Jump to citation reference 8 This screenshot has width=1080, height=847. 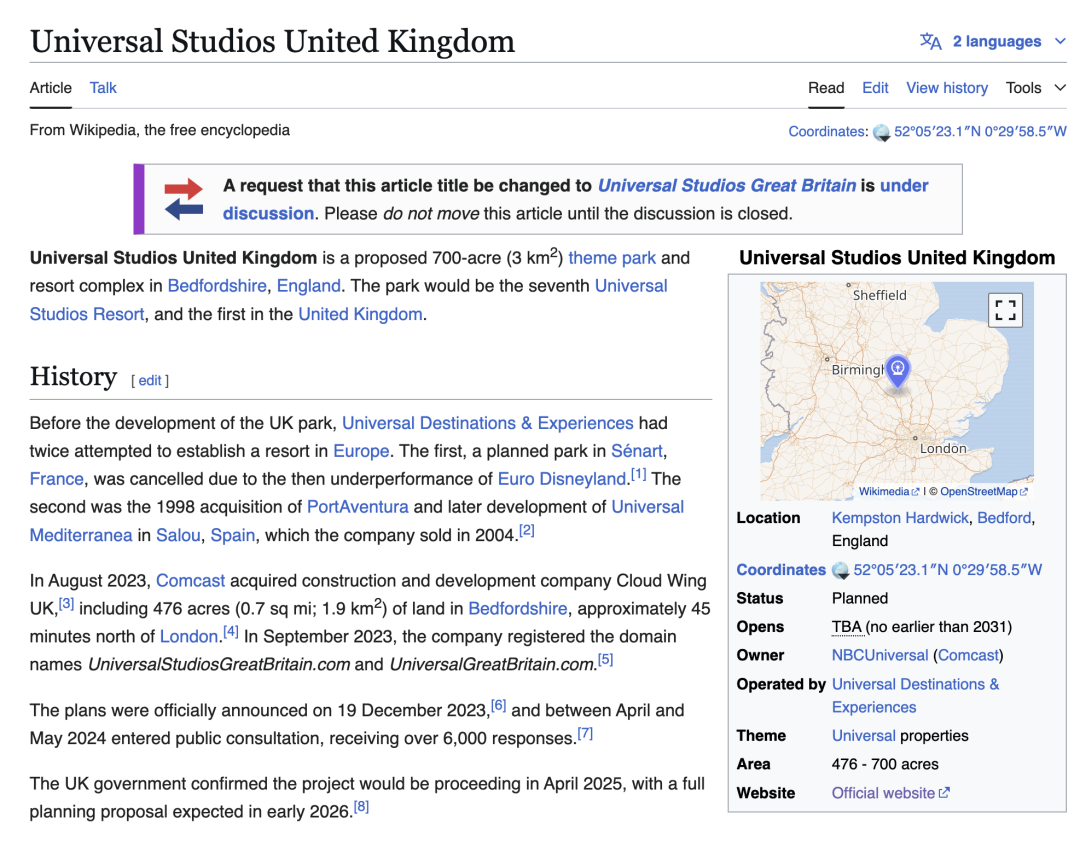tap(362, 806)
